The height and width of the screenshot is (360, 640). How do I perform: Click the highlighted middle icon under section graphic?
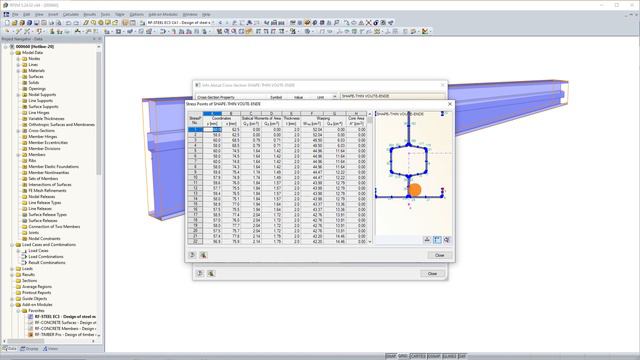point(437,240)
